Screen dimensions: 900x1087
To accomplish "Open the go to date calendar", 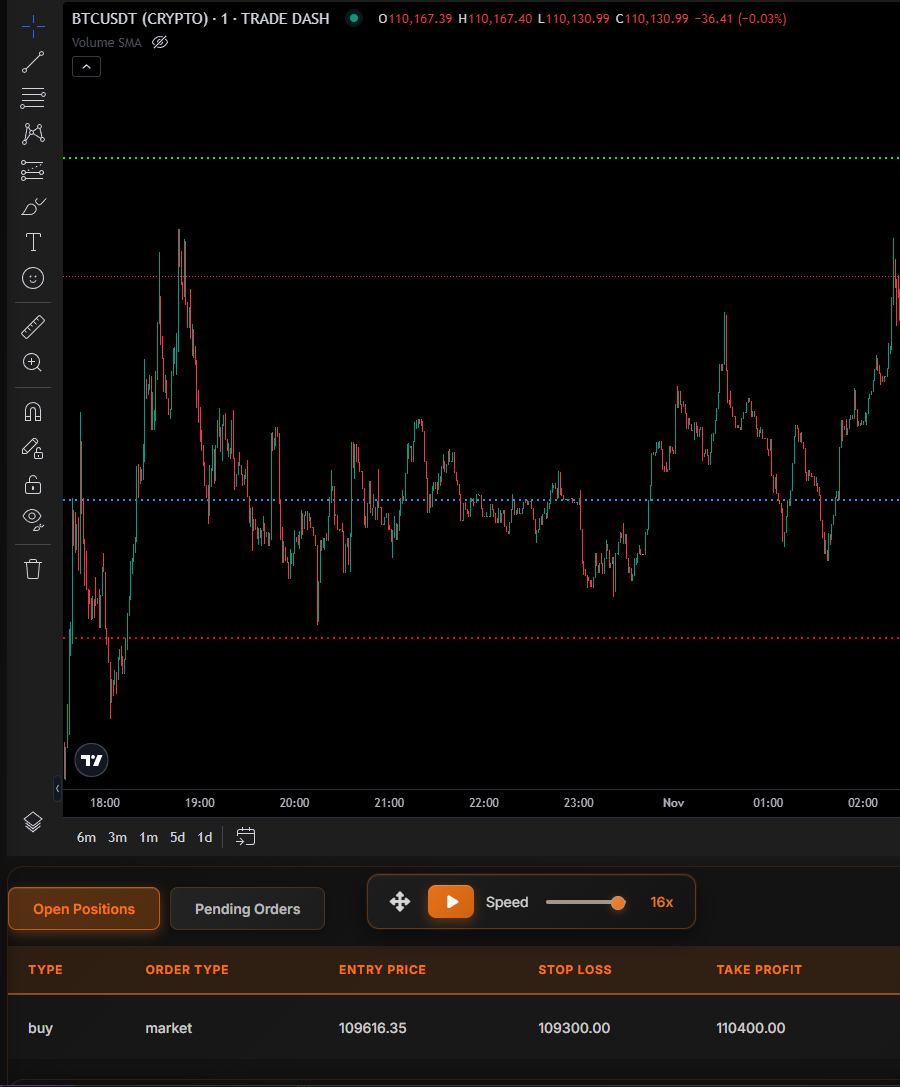I will (x=245, y=837).
